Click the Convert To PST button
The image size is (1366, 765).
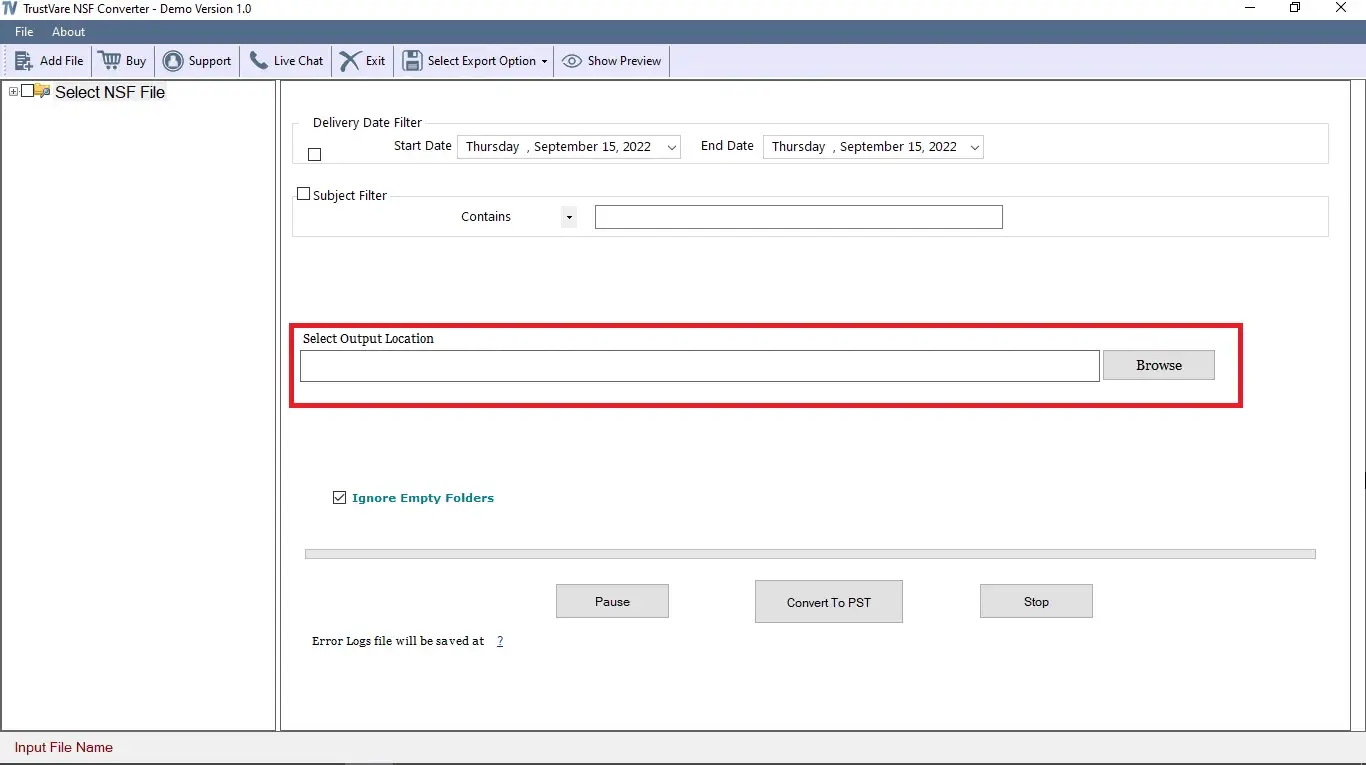click(829, 602)
